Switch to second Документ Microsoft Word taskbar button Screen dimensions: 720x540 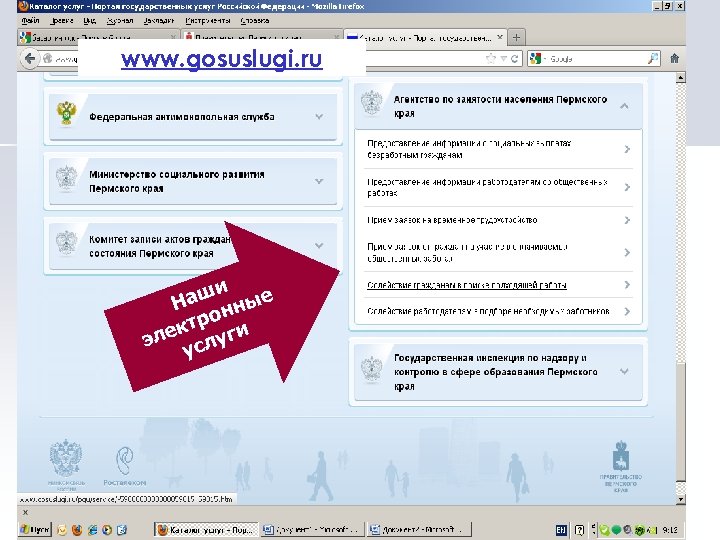pos(420,530)
